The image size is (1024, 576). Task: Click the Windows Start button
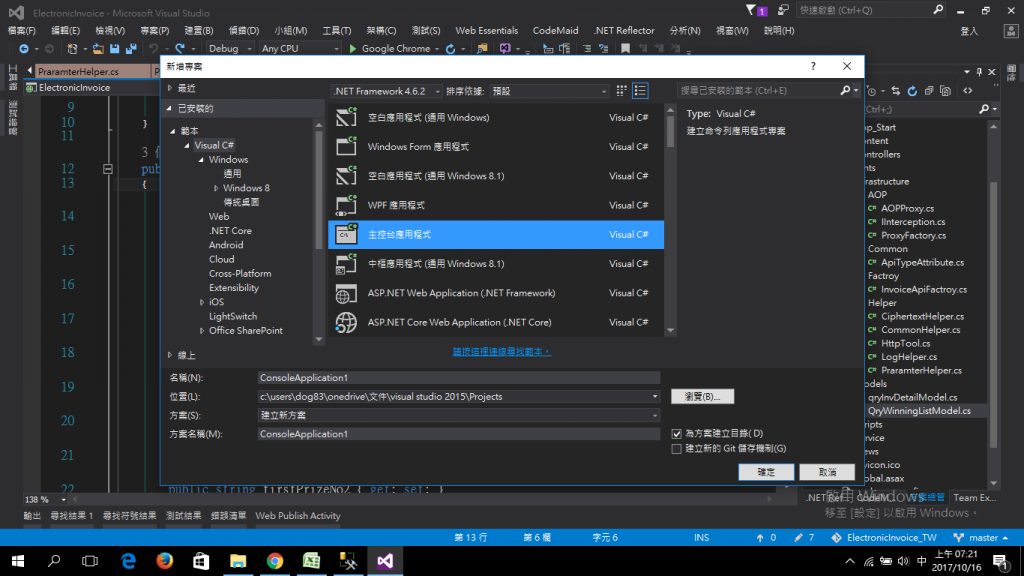coord(18,561)
